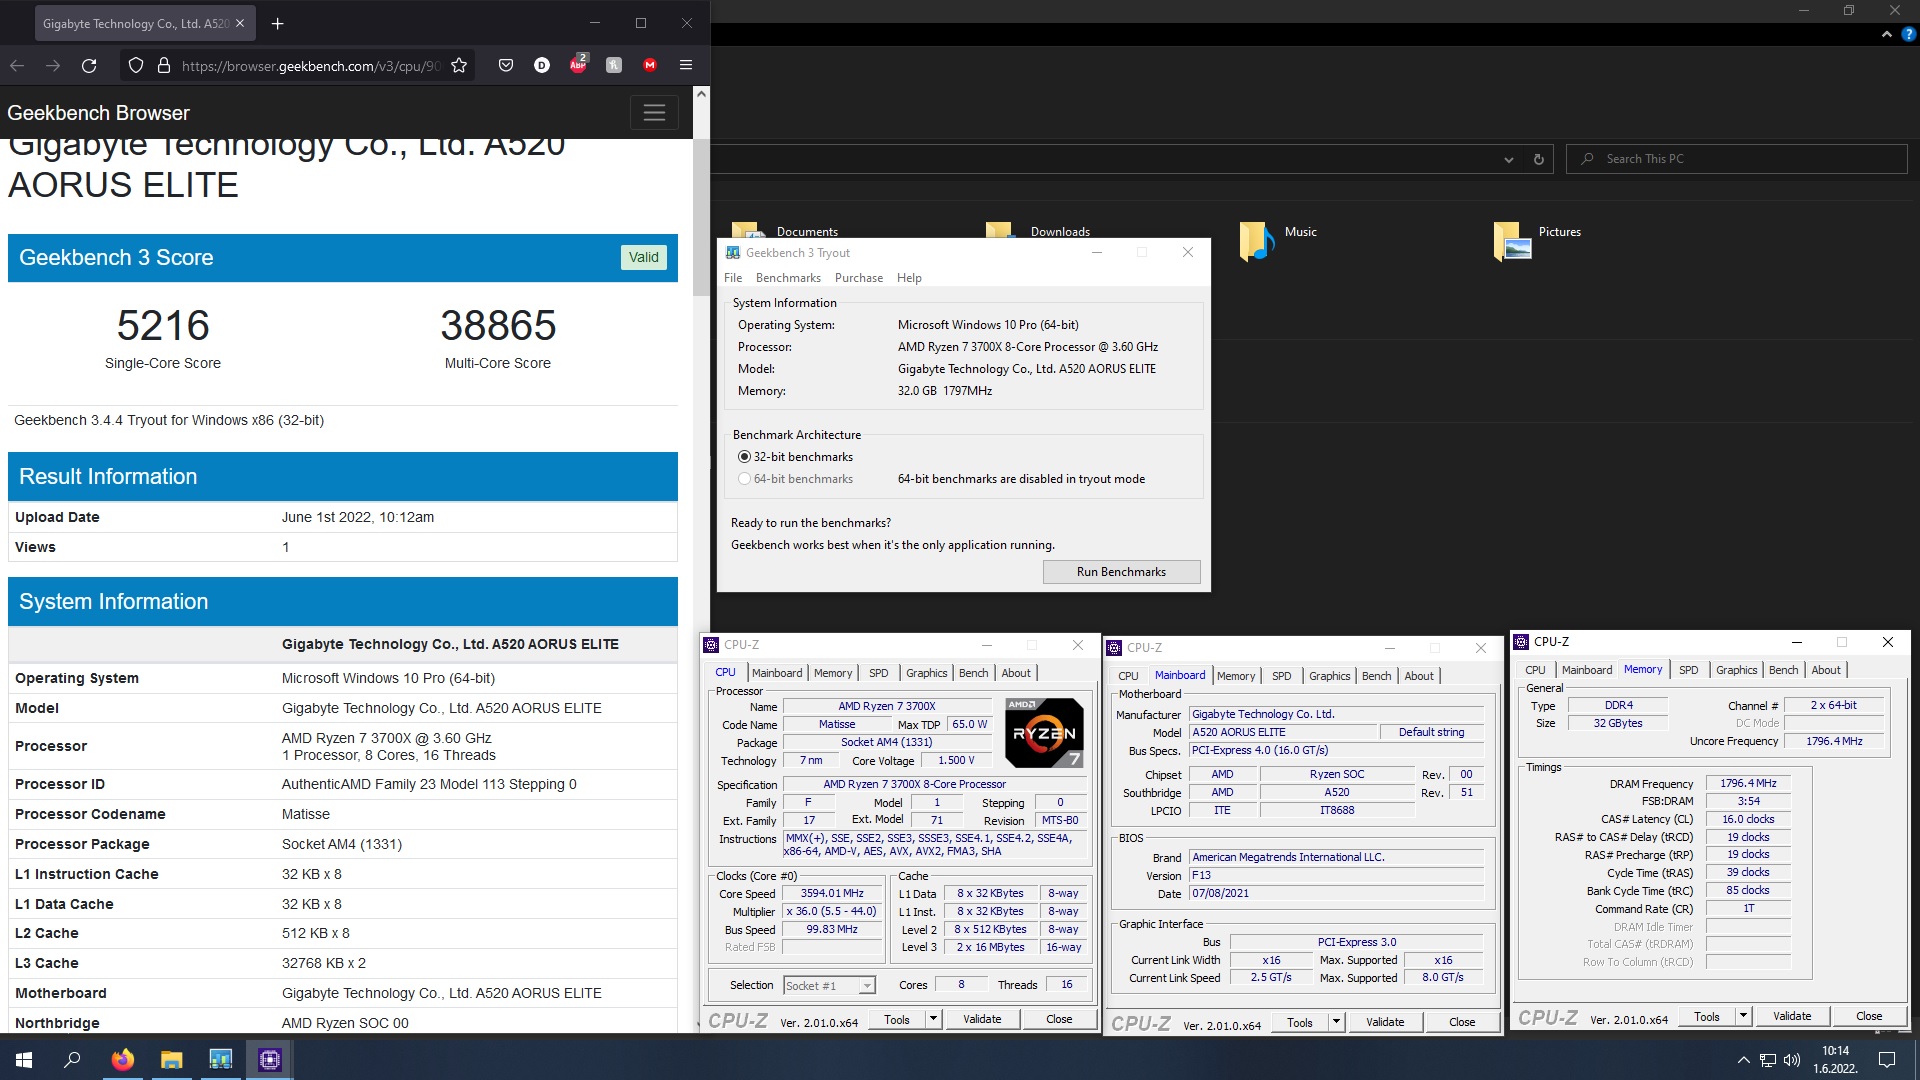Open a new Firefox tab with plus icon
This screenshot has width=1920, height=1080.
coord(278,23)
